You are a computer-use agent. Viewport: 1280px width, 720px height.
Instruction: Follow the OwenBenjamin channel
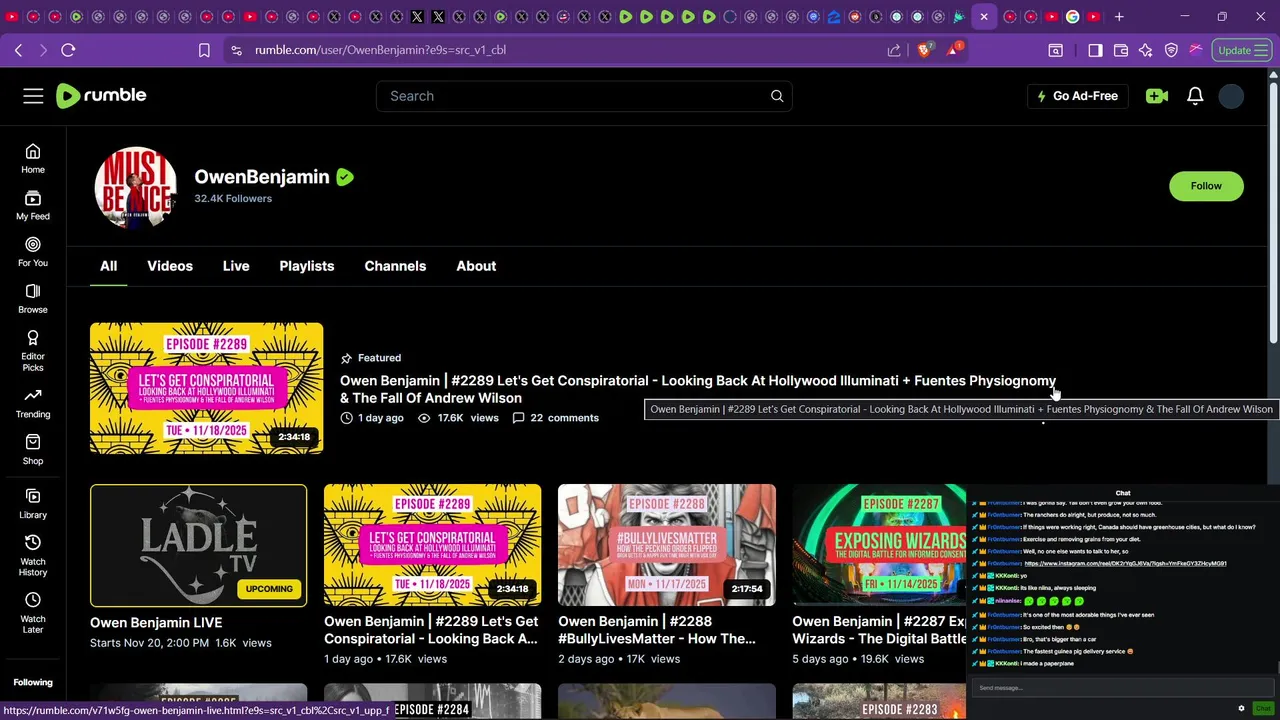(x=1206, y=186)
